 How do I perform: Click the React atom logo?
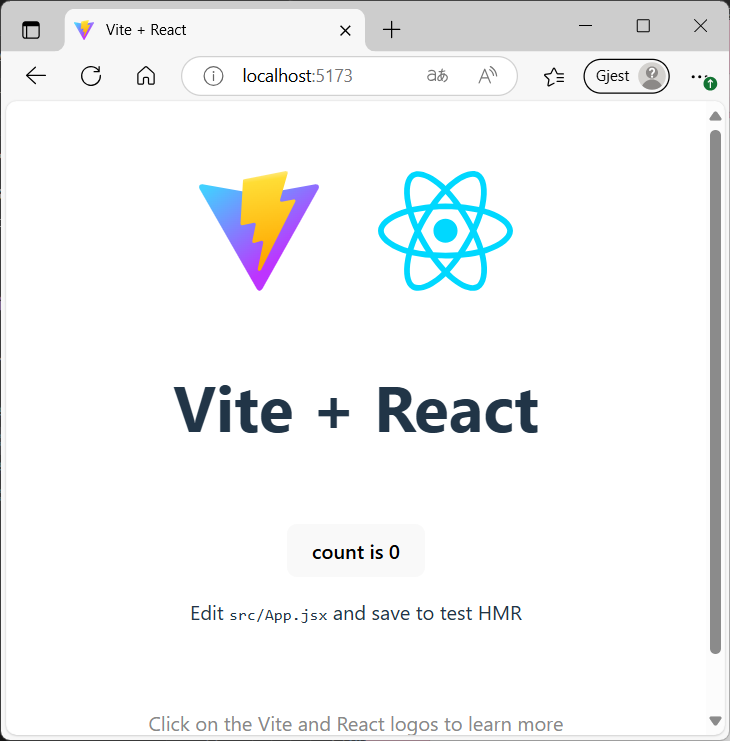pyautogui.click(x=445, y=231)
